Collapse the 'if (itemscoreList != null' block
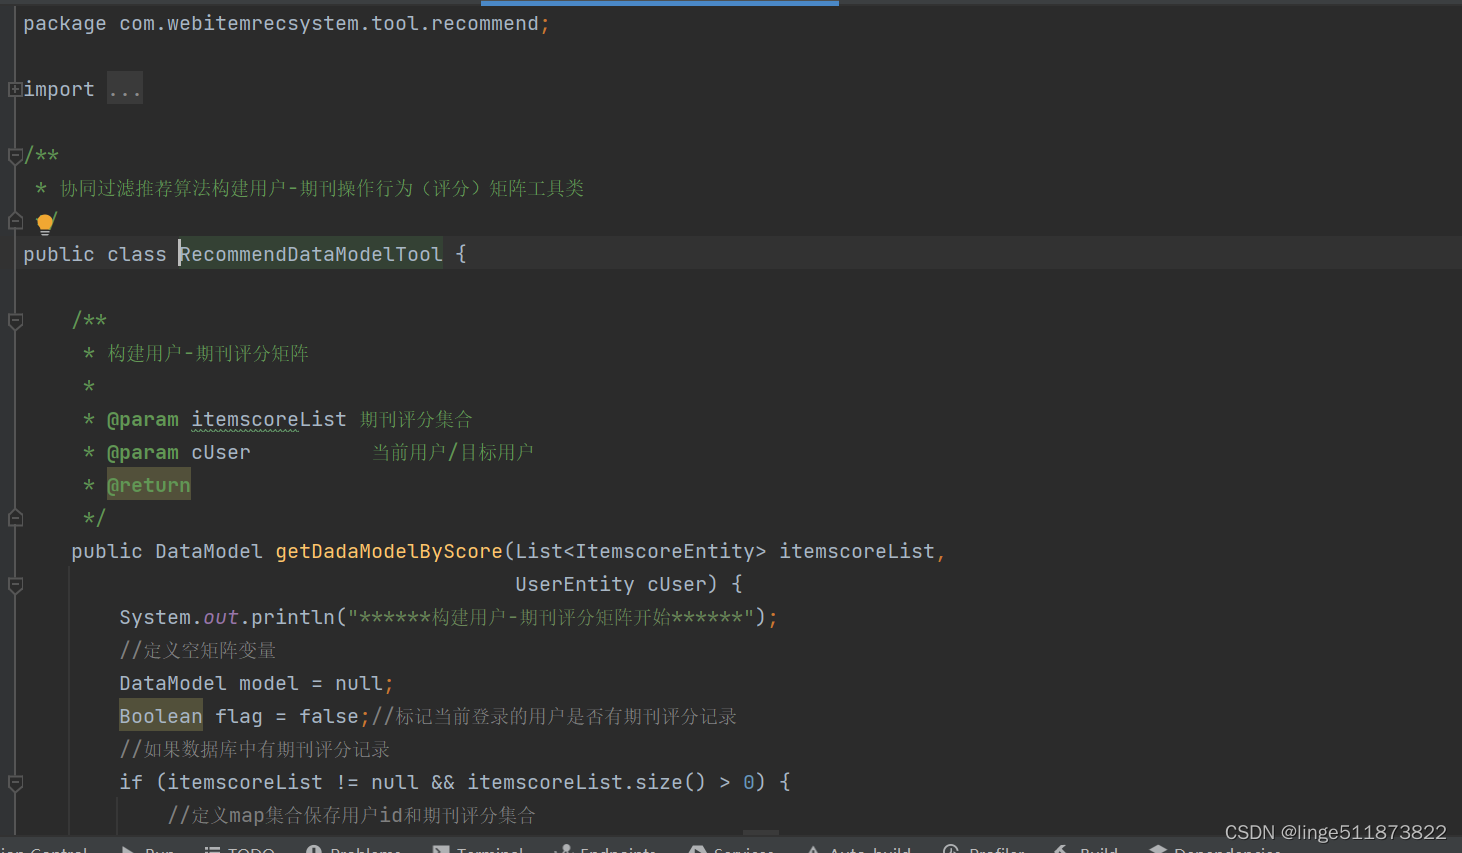This screenshot has height=853, width=1462. 15,783
